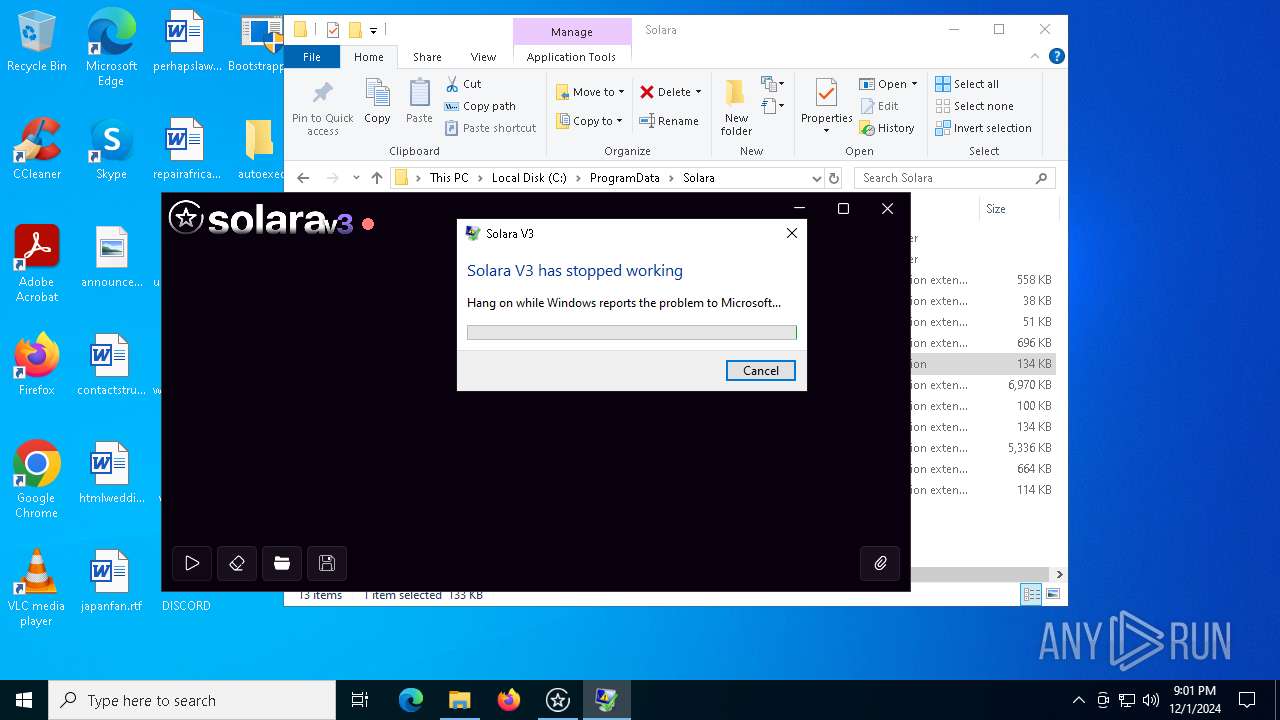Click the Solara eraser clear icon
Image resolution: width=1280 pixels, height=720 pixels.
[x=237, y=563]
